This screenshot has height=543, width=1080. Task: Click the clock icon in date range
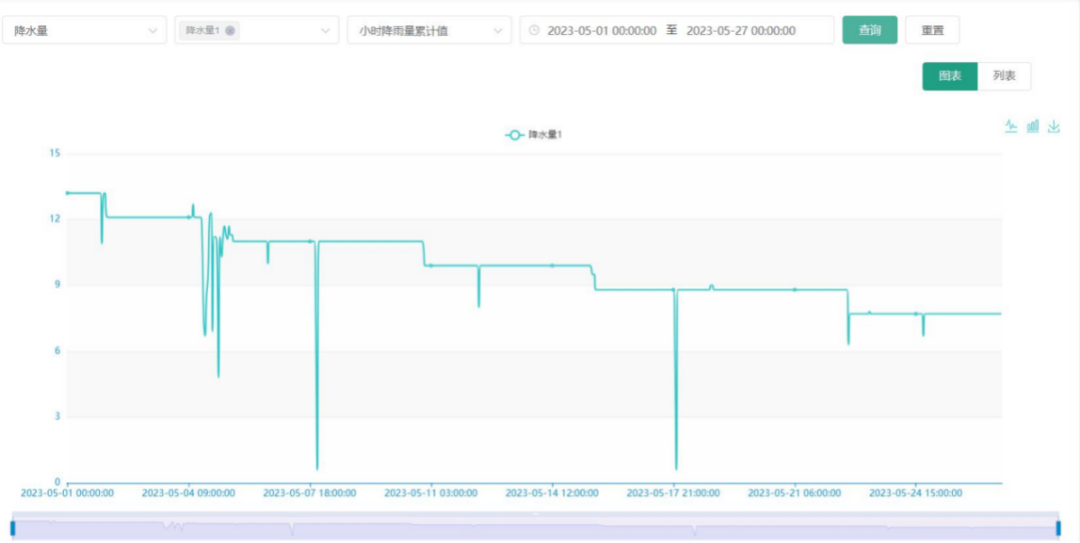[x=534, y=30]
